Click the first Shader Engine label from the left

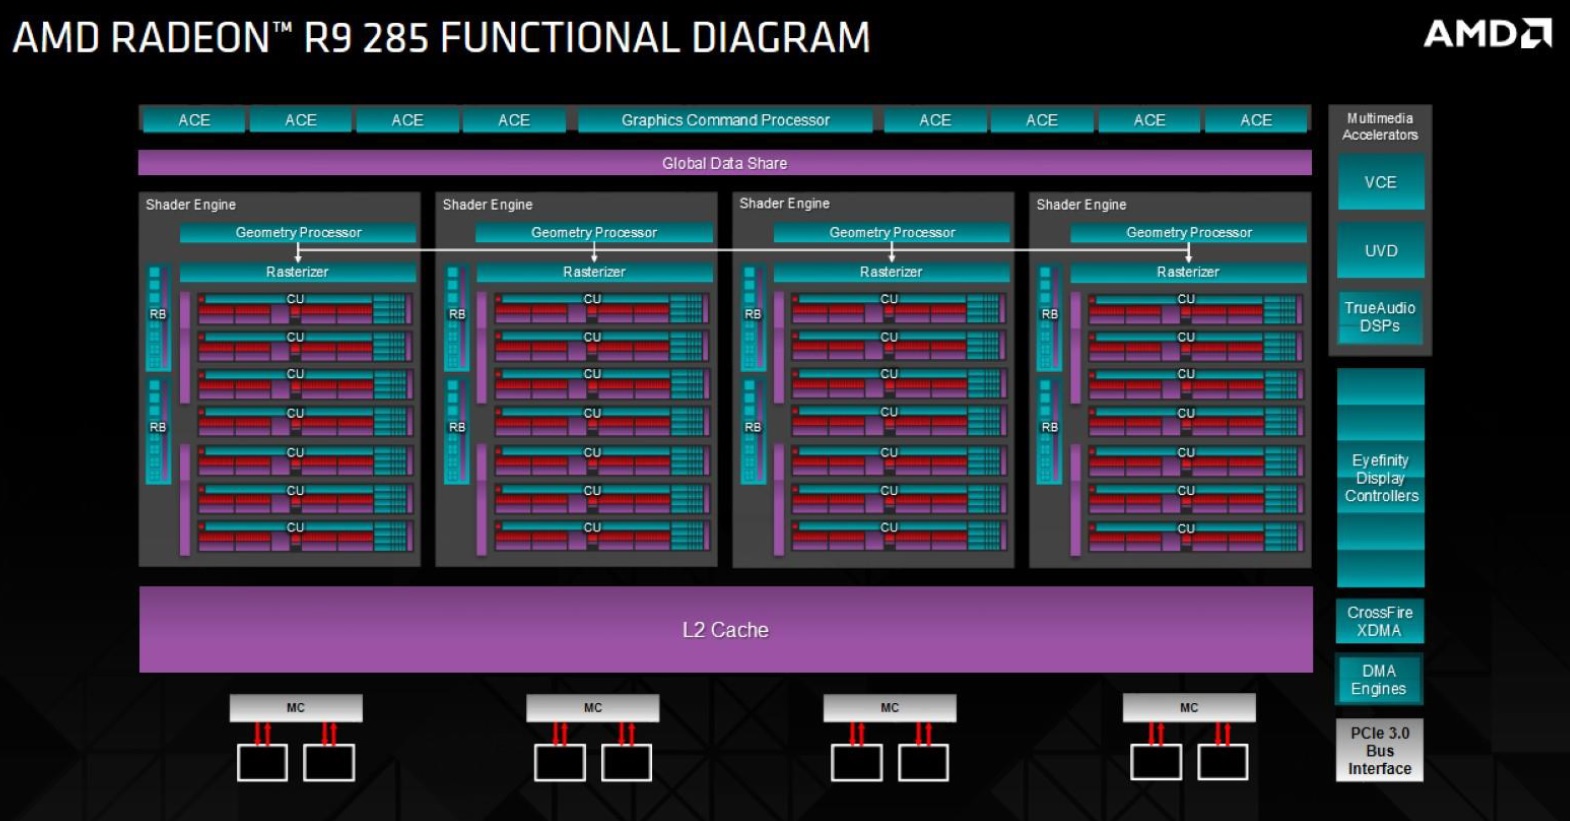click(191, 204)
